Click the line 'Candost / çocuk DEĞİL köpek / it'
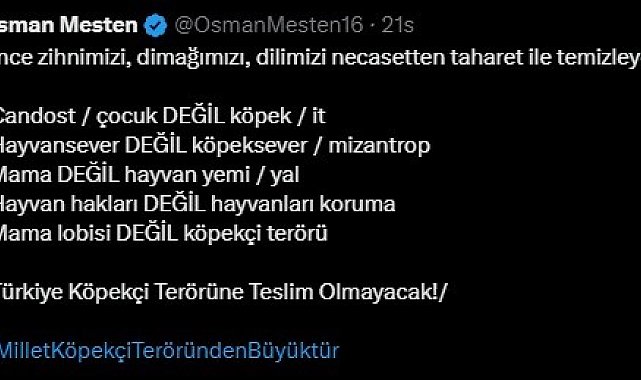This screenshot has height=380, width=641. (162, 116)
